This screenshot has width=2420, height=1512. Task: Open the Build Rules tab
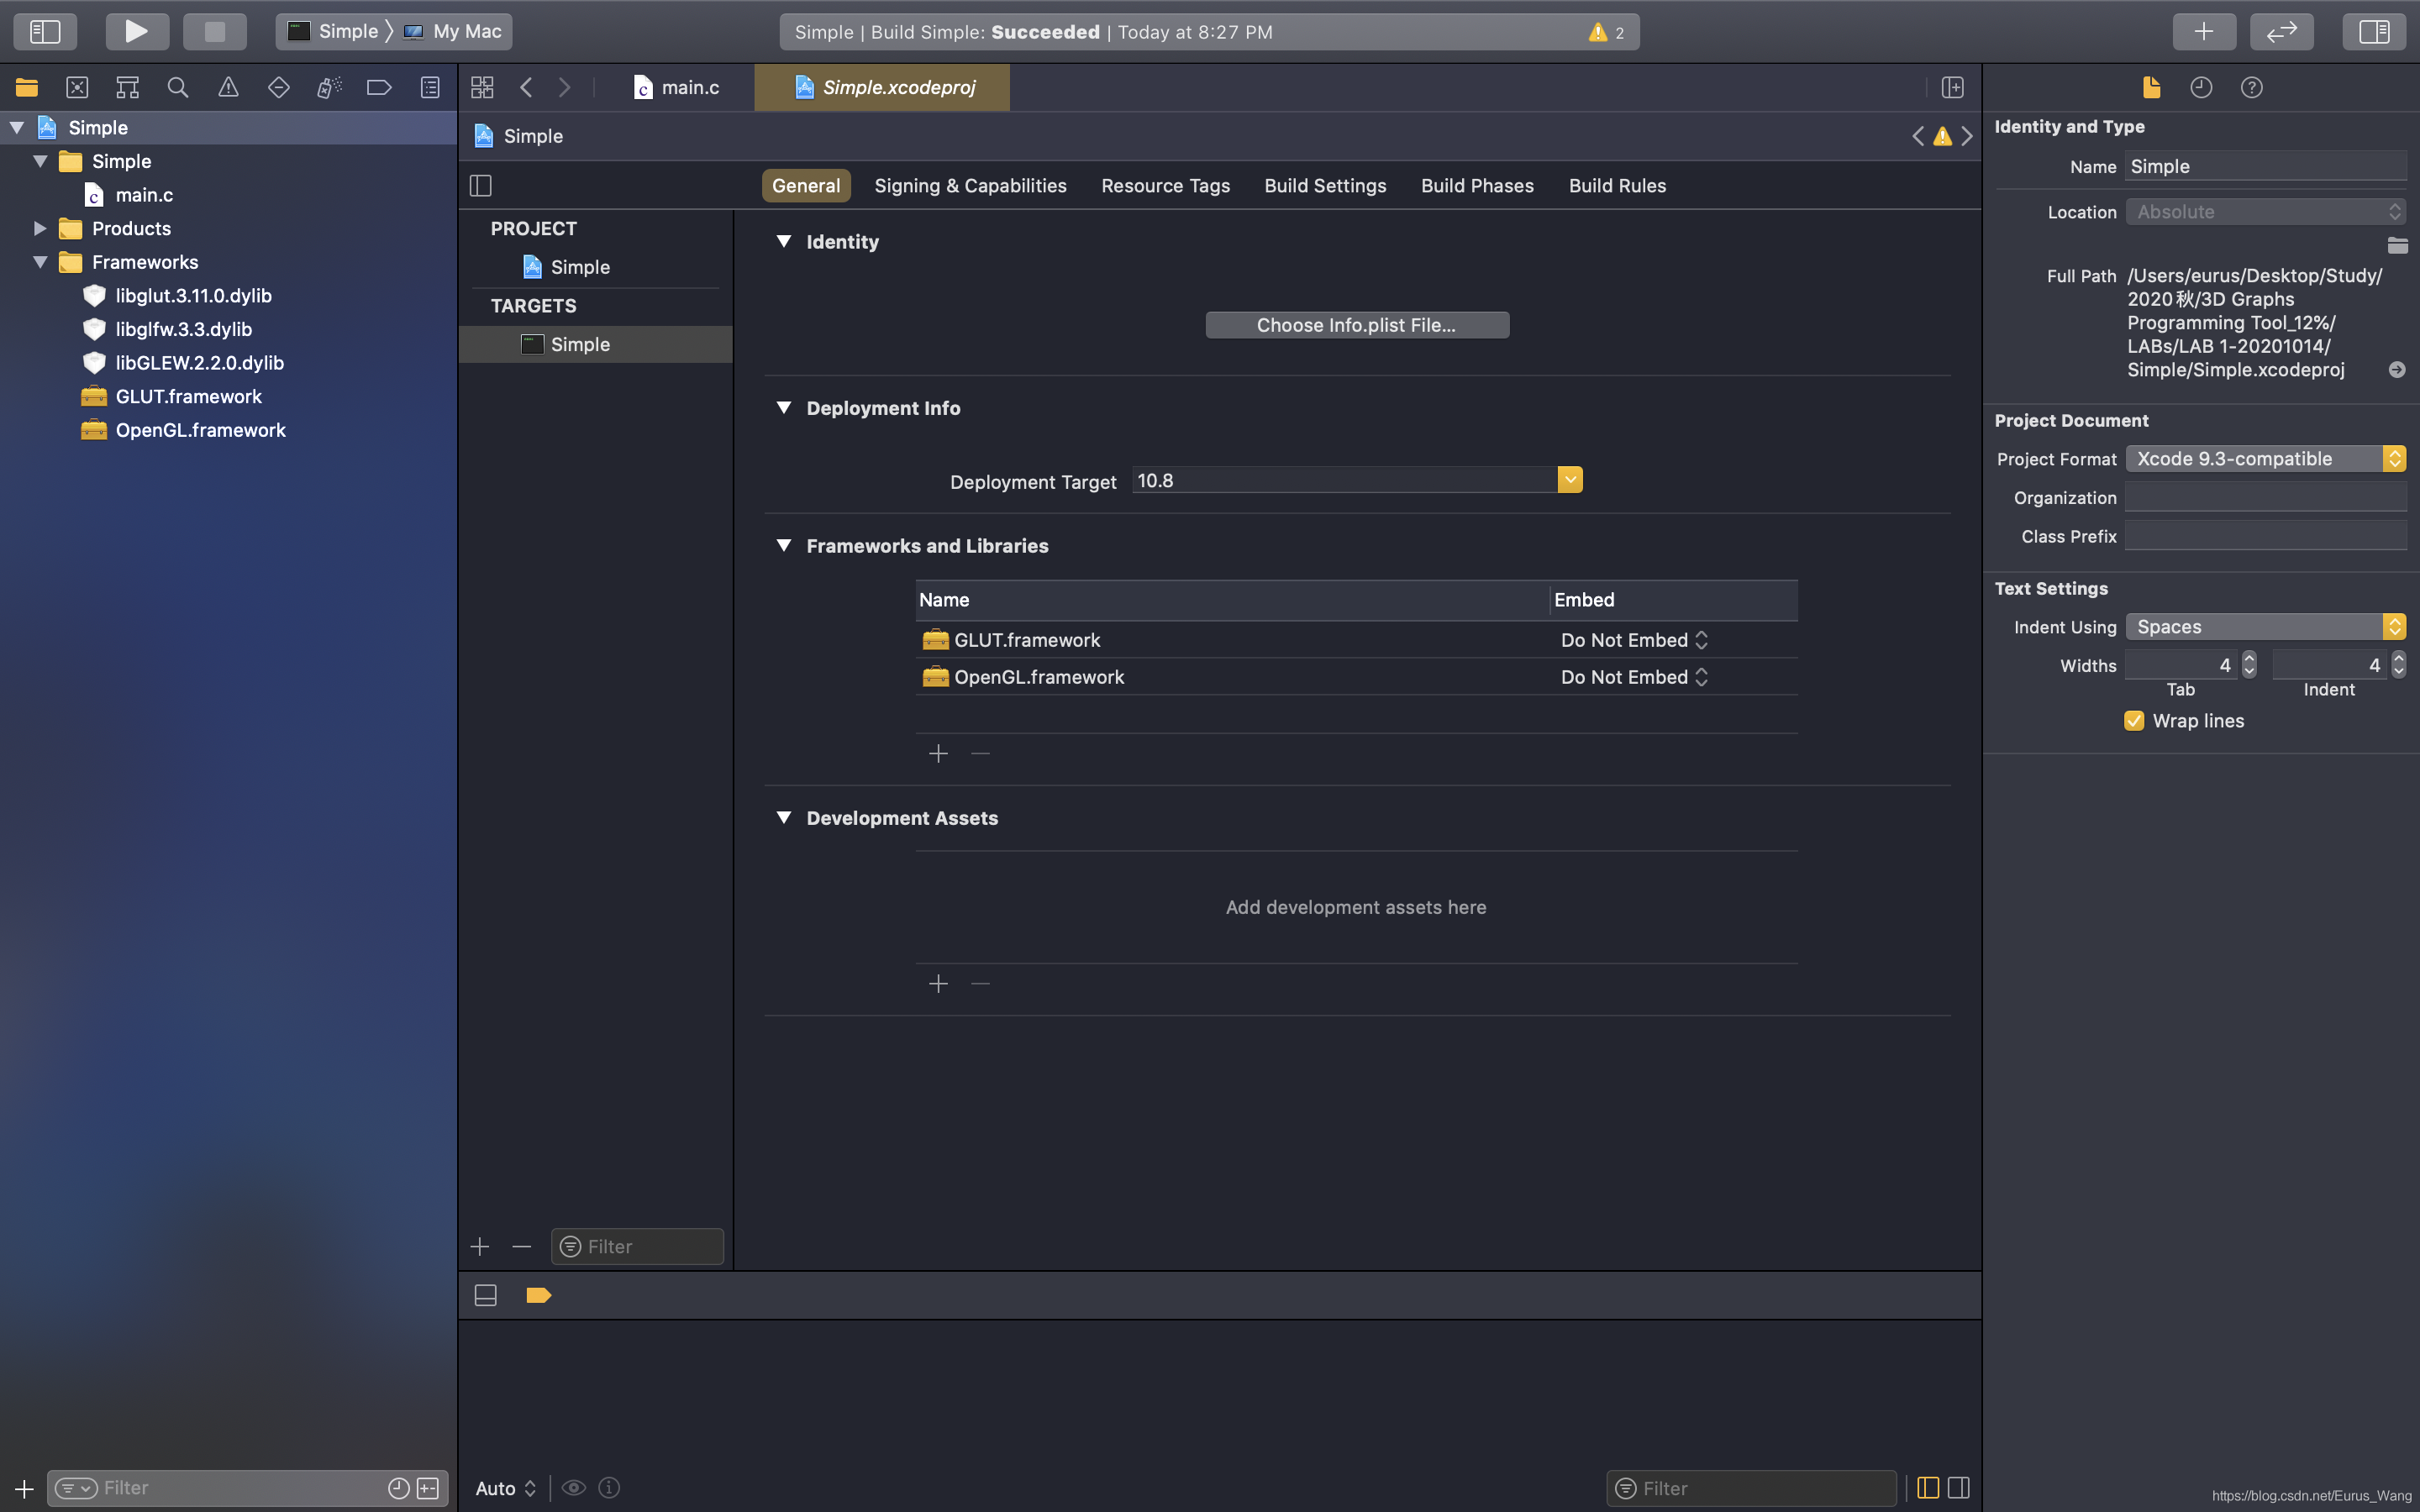(x=1617, y=185)
